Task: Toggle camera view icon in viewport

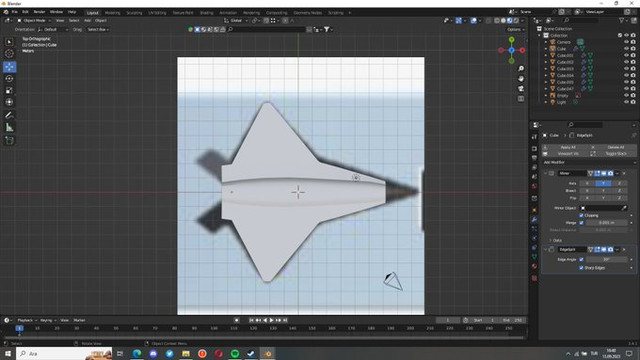Action: 521,89
